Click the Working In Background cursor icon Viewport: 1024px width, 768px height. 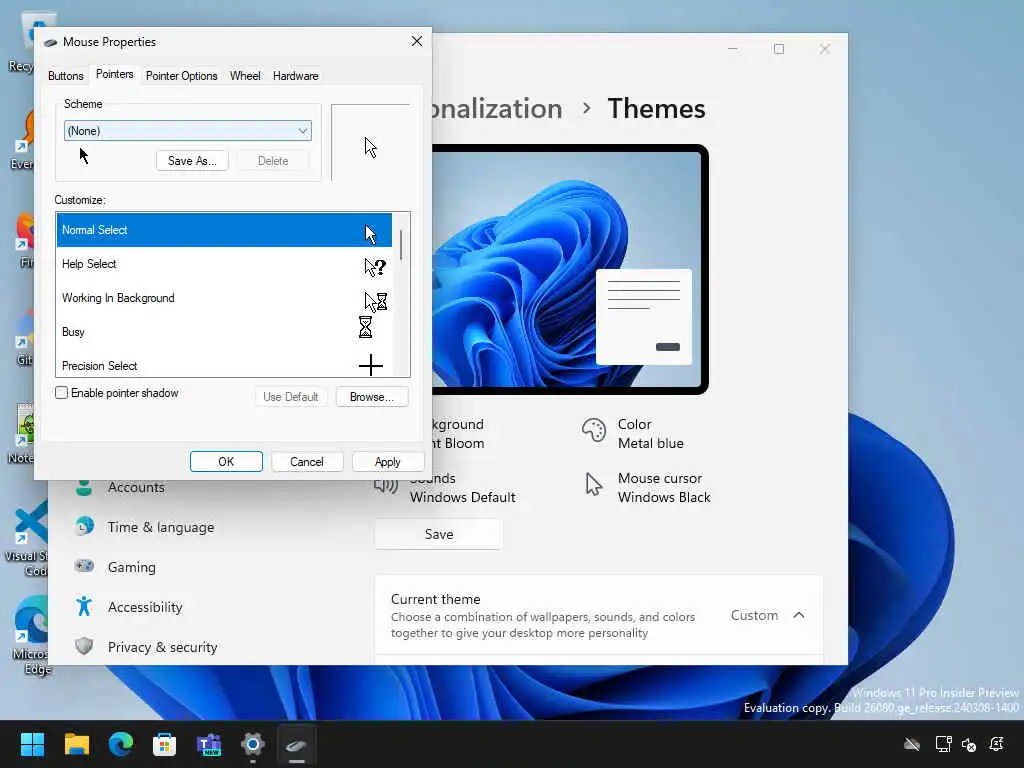tap(376, 301)
